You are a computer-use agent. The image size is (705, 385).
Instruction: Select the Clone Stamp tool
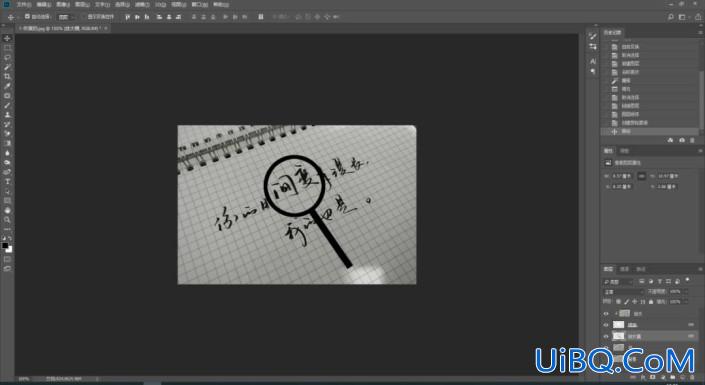pos(7,115)
